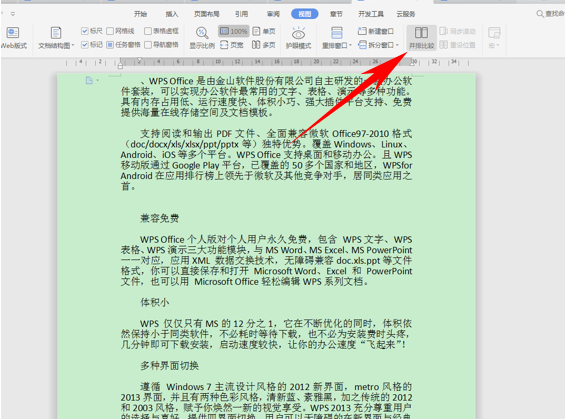The width and height of the screenshot is (565, 420).
Task: Click the Web版式 layout icon
Action: [13, 37]
